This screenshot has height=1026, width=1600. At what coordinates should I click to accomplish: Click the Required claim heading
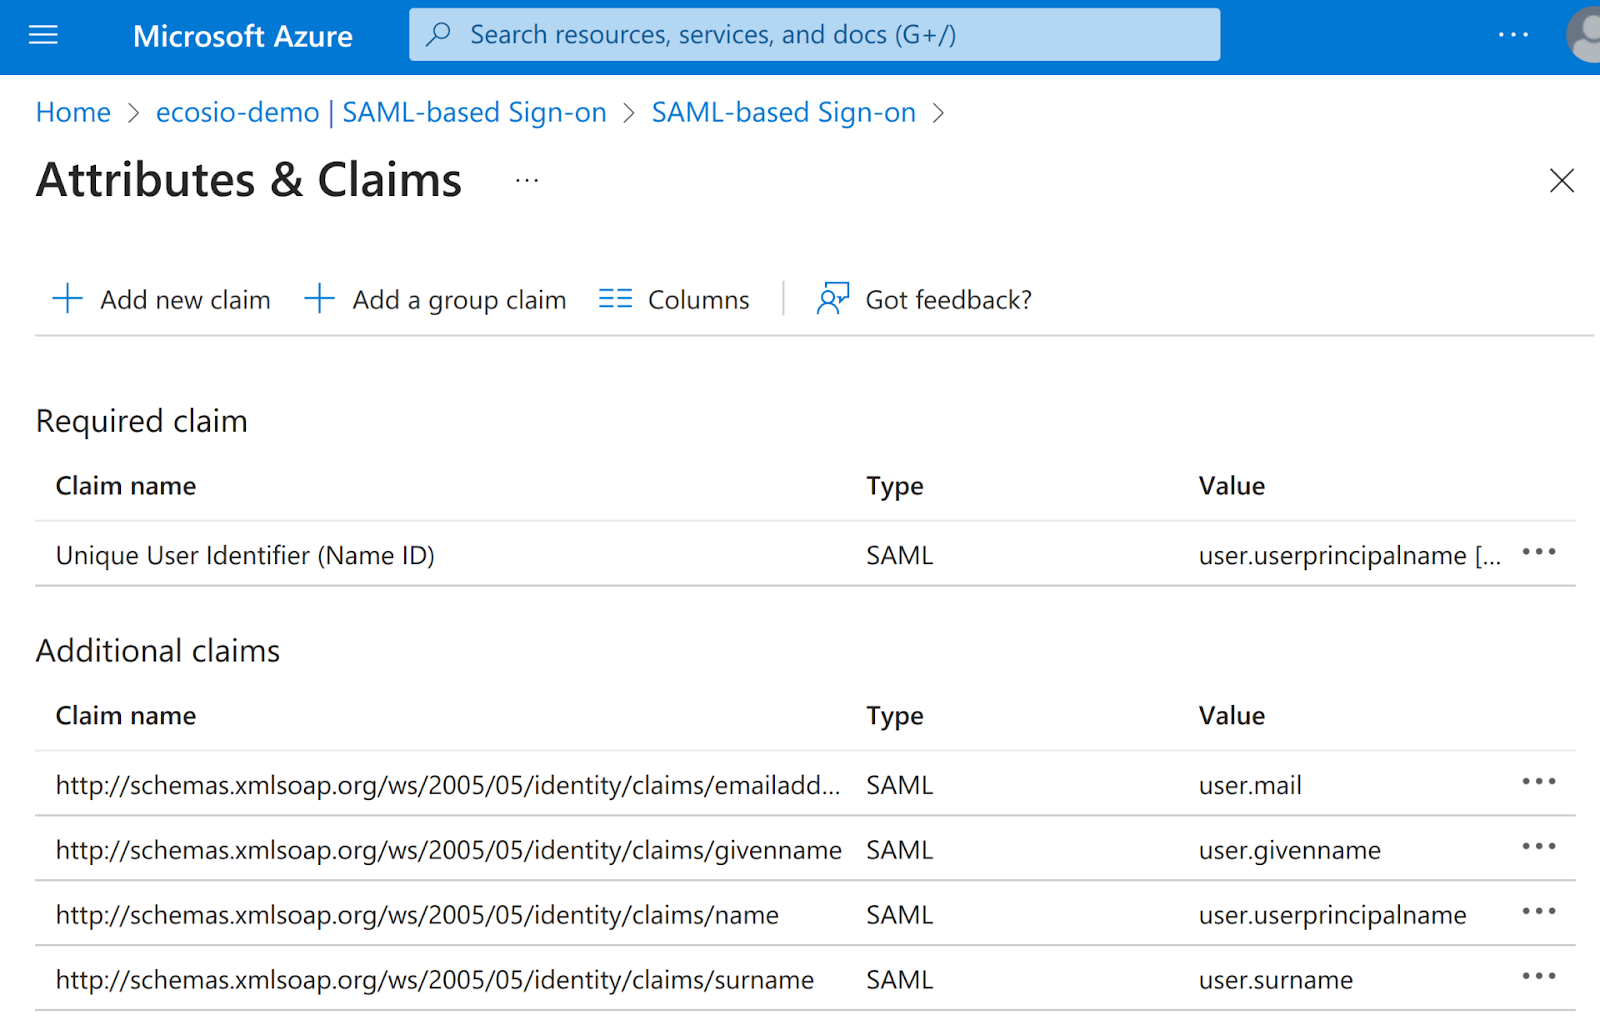[x=142, y=421]
